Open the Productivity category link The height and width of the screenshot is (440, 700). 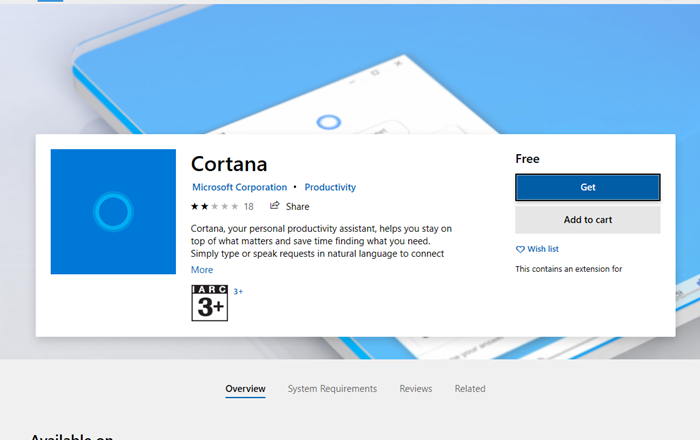click(330, 187)
